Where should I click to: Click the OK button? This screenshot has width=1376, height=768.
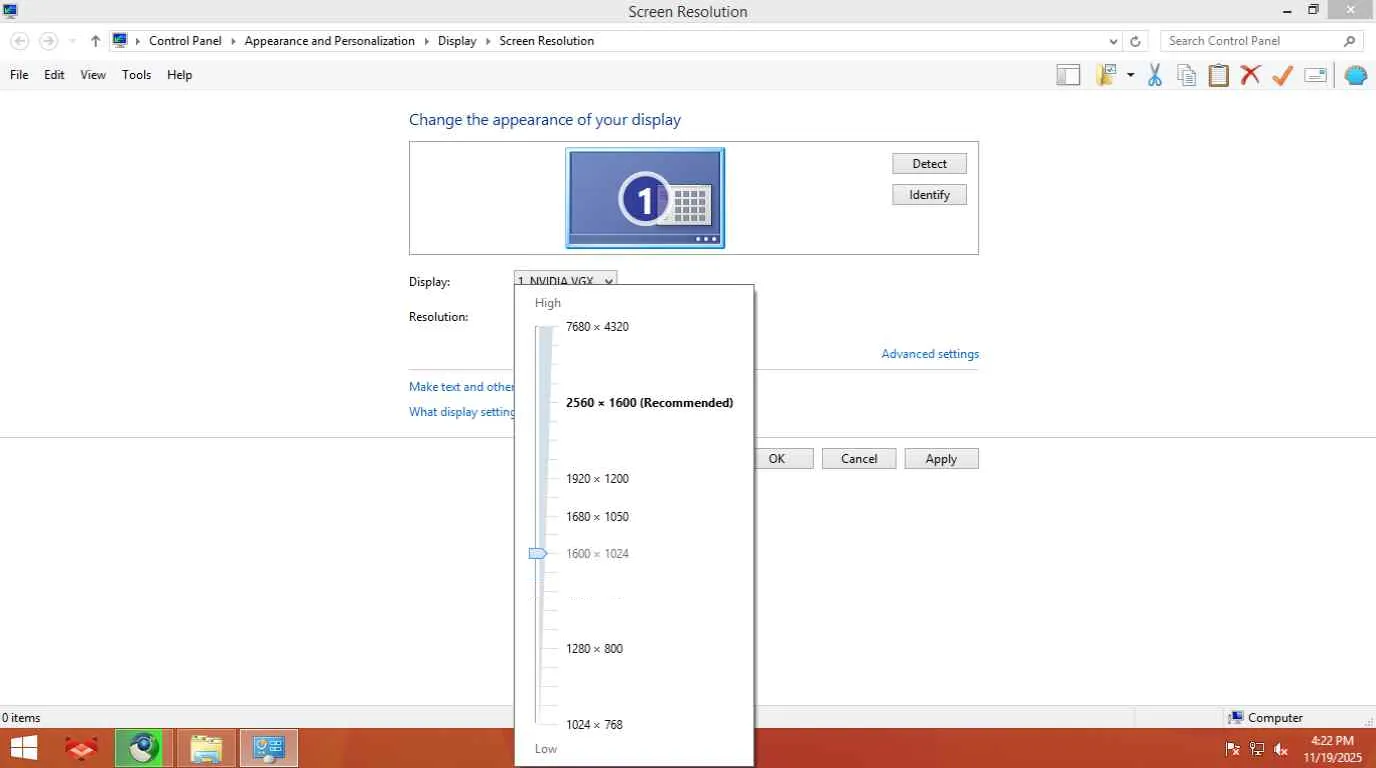[x=777, y=459]
